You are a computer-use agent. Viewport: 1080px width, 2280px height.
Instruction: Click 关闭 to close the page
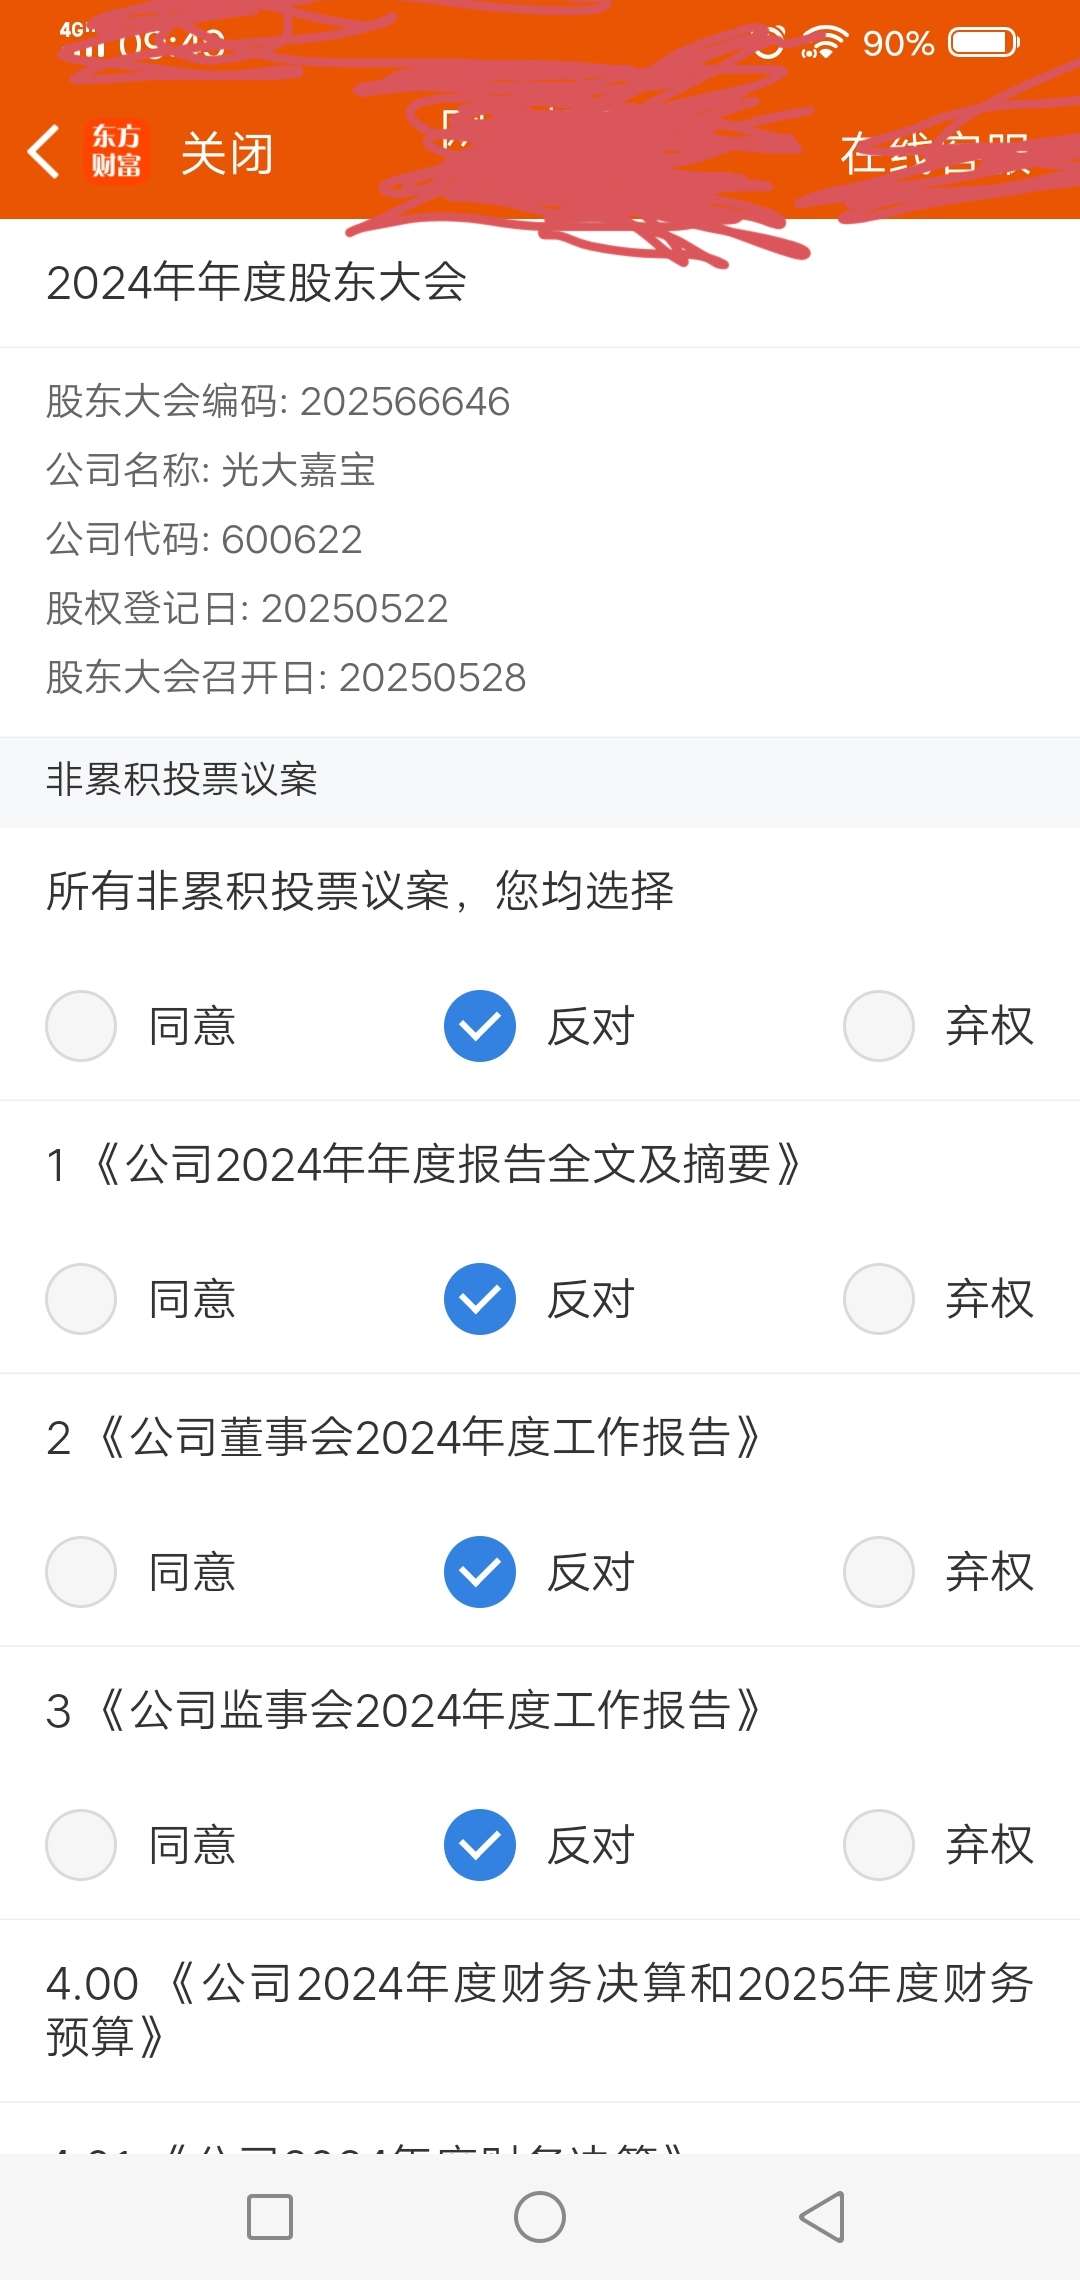[227, 153]
